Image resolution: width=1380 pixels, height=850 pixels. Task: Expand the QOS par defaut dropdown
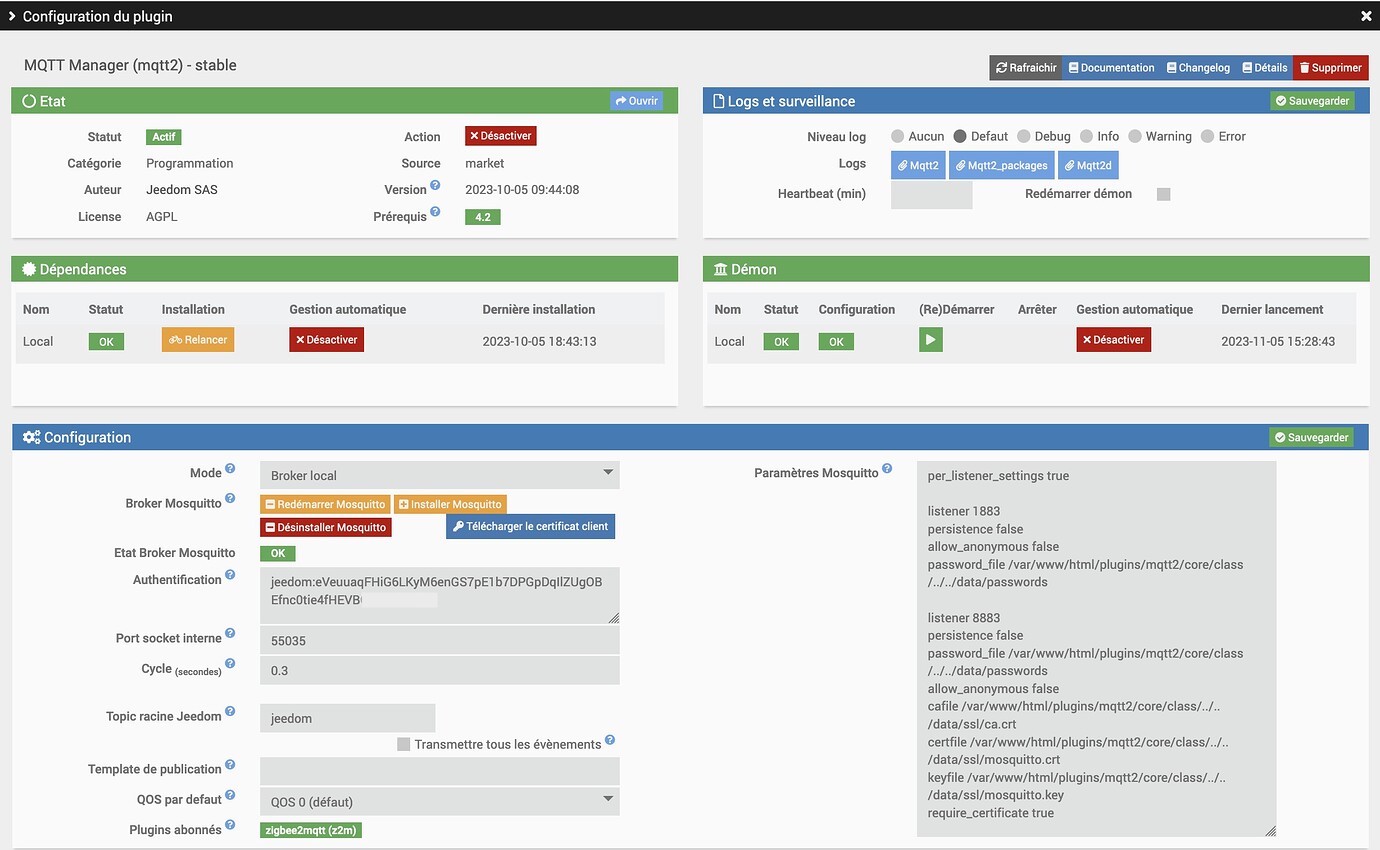click(439, 801)
